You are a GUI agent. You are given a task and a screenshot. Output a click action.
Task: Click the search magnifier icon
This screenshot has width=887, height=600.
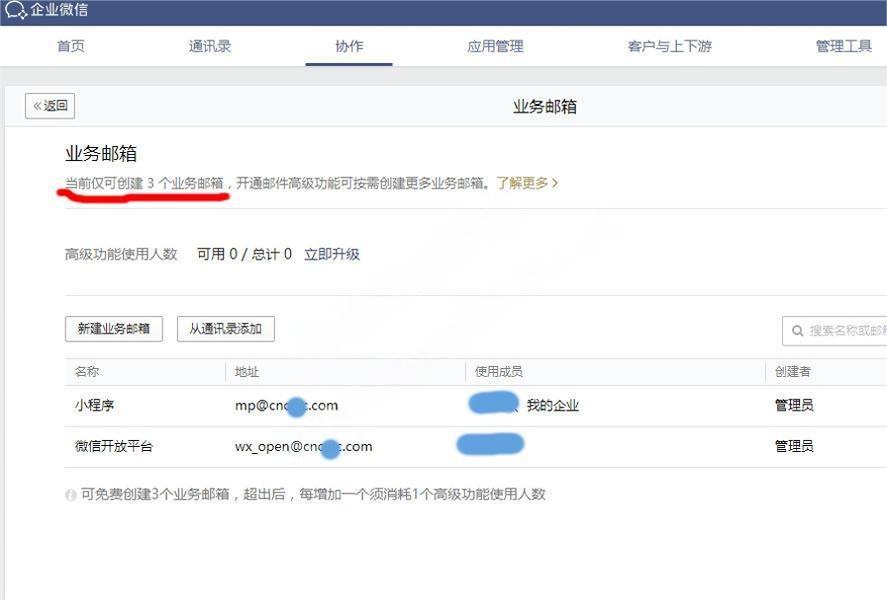[x=798, y=331]
